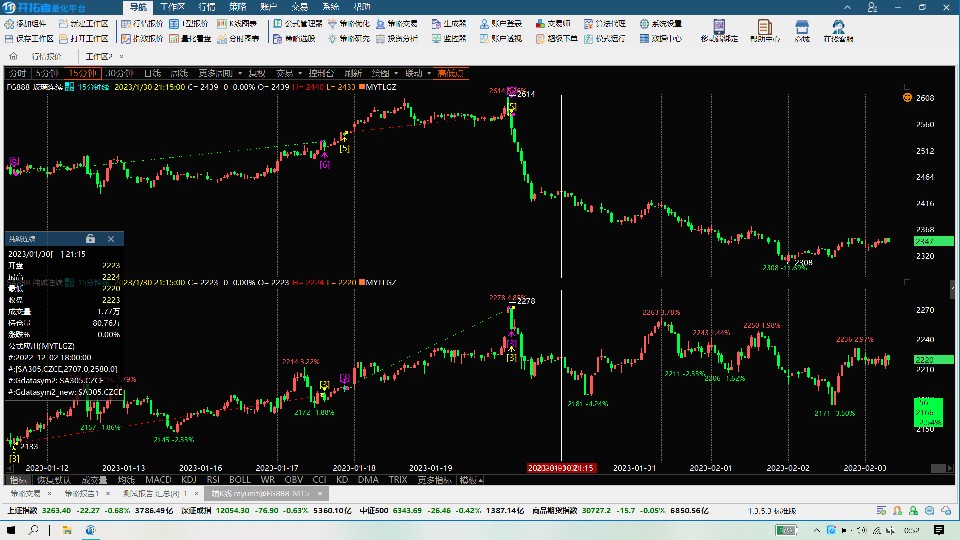This screenshot has height=540, width=960.
Task: Open the 绘图 dropdown arrow
Action: 396,73
